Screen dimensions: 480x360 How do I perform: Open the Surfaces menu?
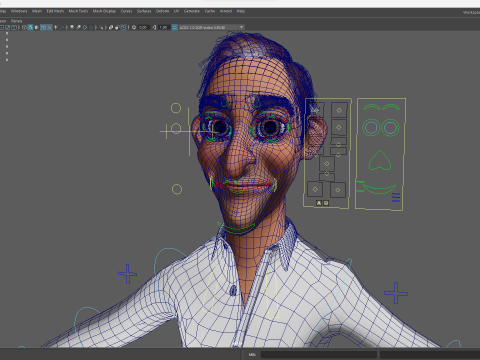click(x=144, y=11)
